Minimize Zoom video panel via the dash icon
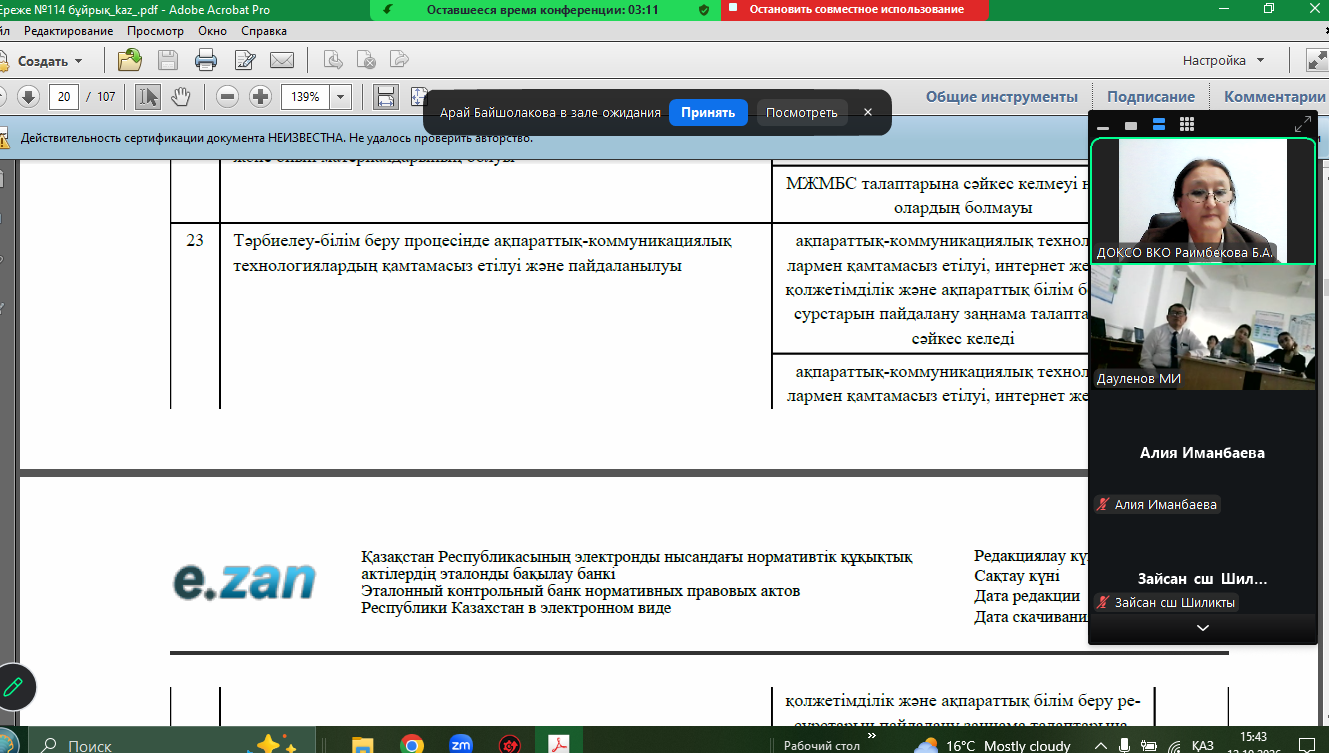This screenshot has width=1329, height=753. tap(1103, 127)
